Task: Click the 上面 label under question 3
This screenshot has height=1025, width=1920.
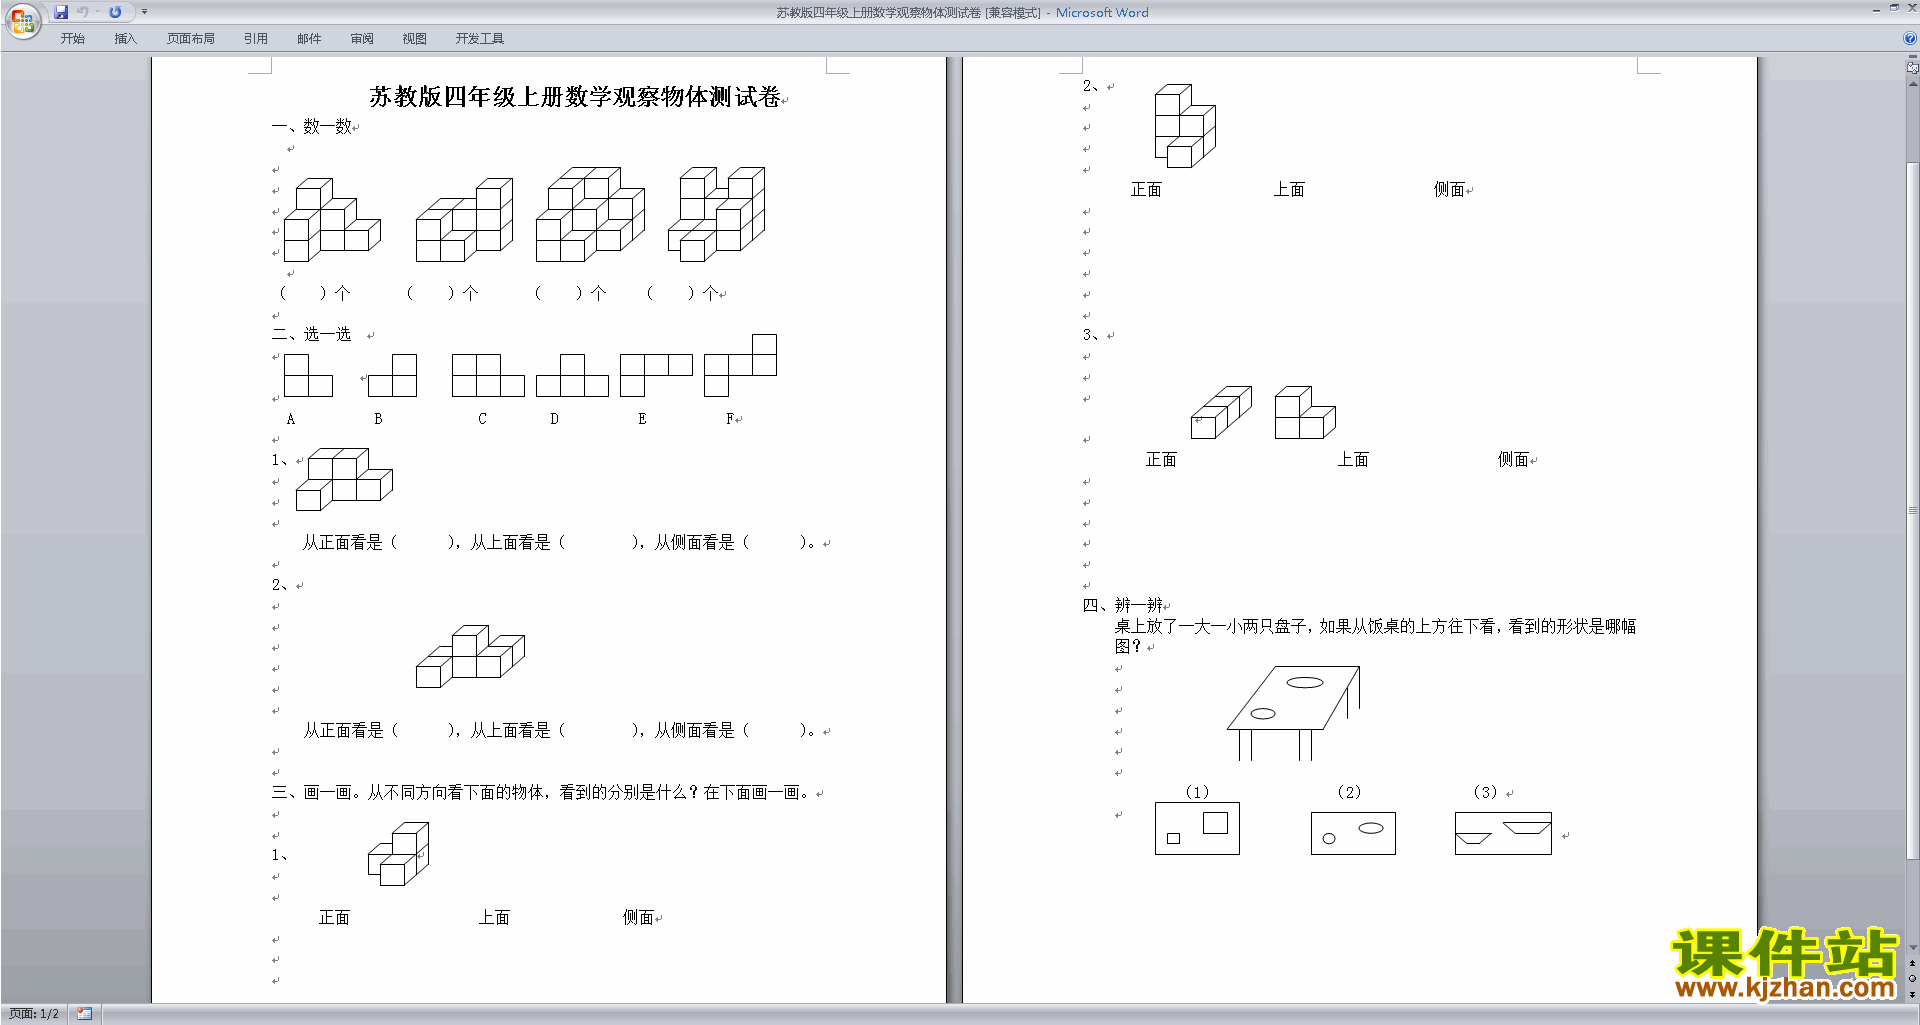Action: pyautogui.click(x=1353, y=459)
